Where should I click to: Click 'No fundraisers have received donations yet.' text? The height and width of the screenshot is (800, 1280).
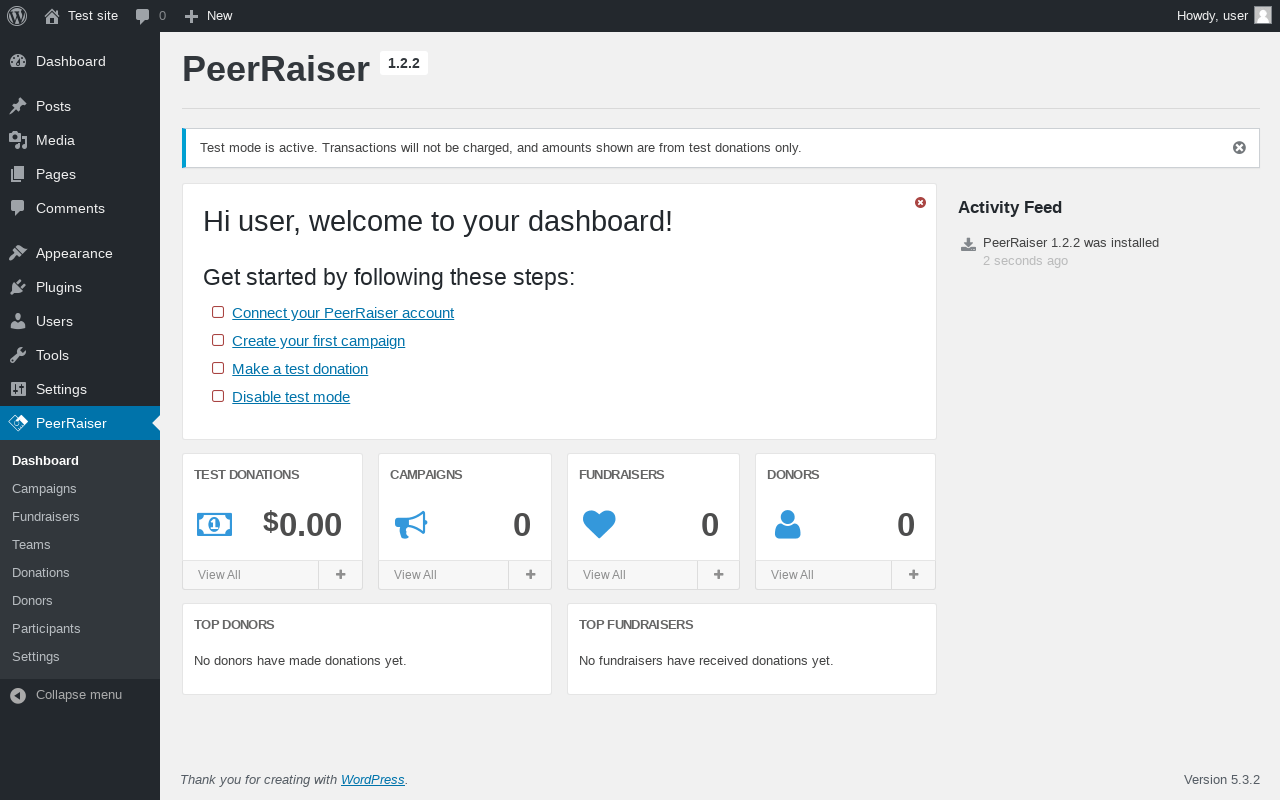pos(706,661)
